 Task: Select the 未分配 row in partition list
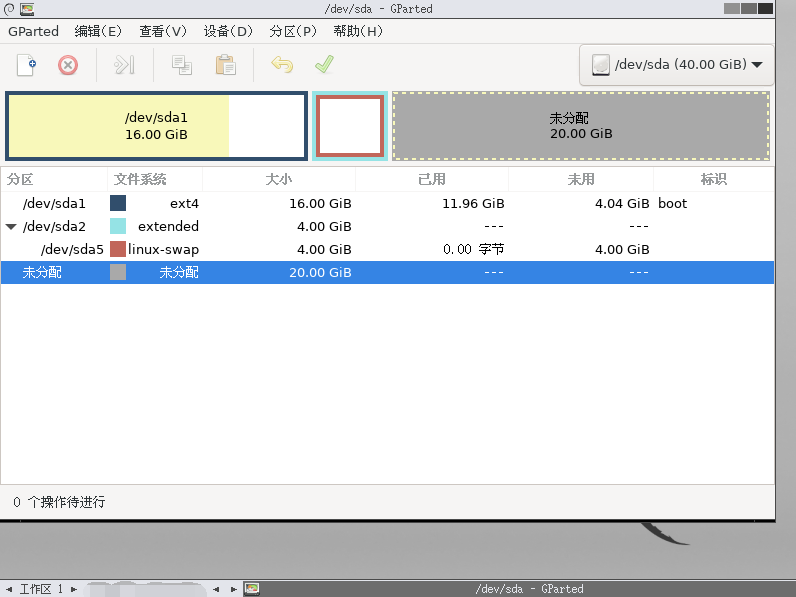click(387, 273)
